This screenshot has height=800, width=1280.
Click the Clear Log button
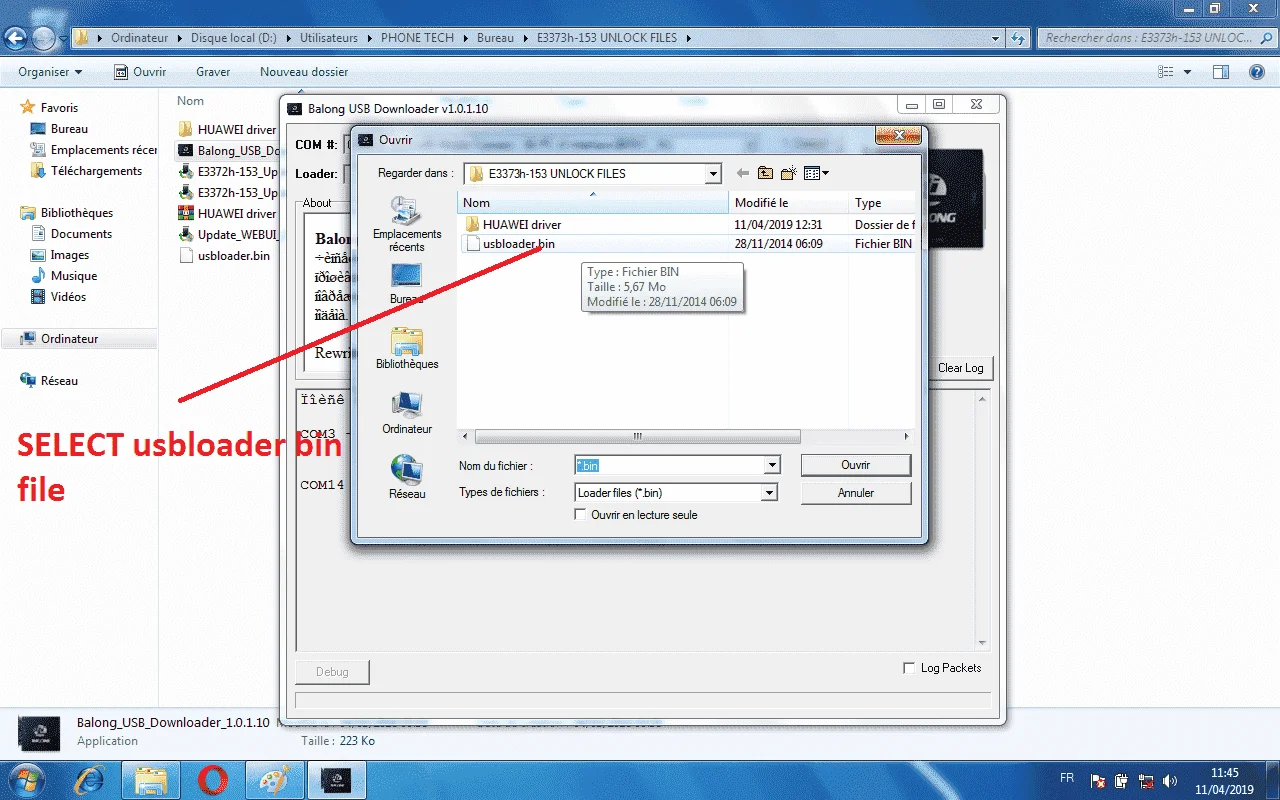pyautogui.click(x=961, y=368)
